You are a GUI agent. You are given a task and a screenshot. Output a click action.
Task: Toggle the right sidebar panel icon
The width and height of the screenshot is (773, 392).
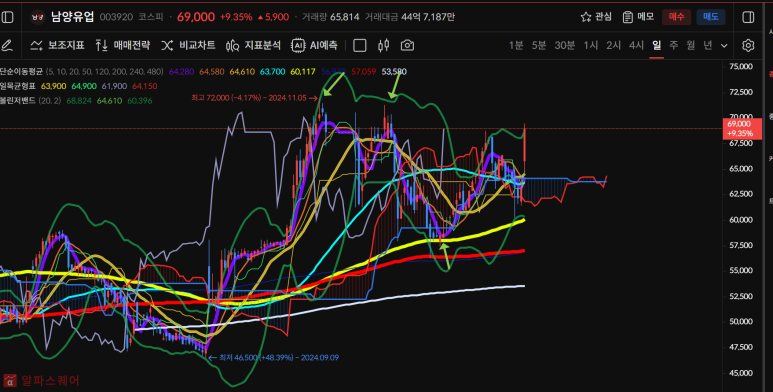(x=748, y=17)
